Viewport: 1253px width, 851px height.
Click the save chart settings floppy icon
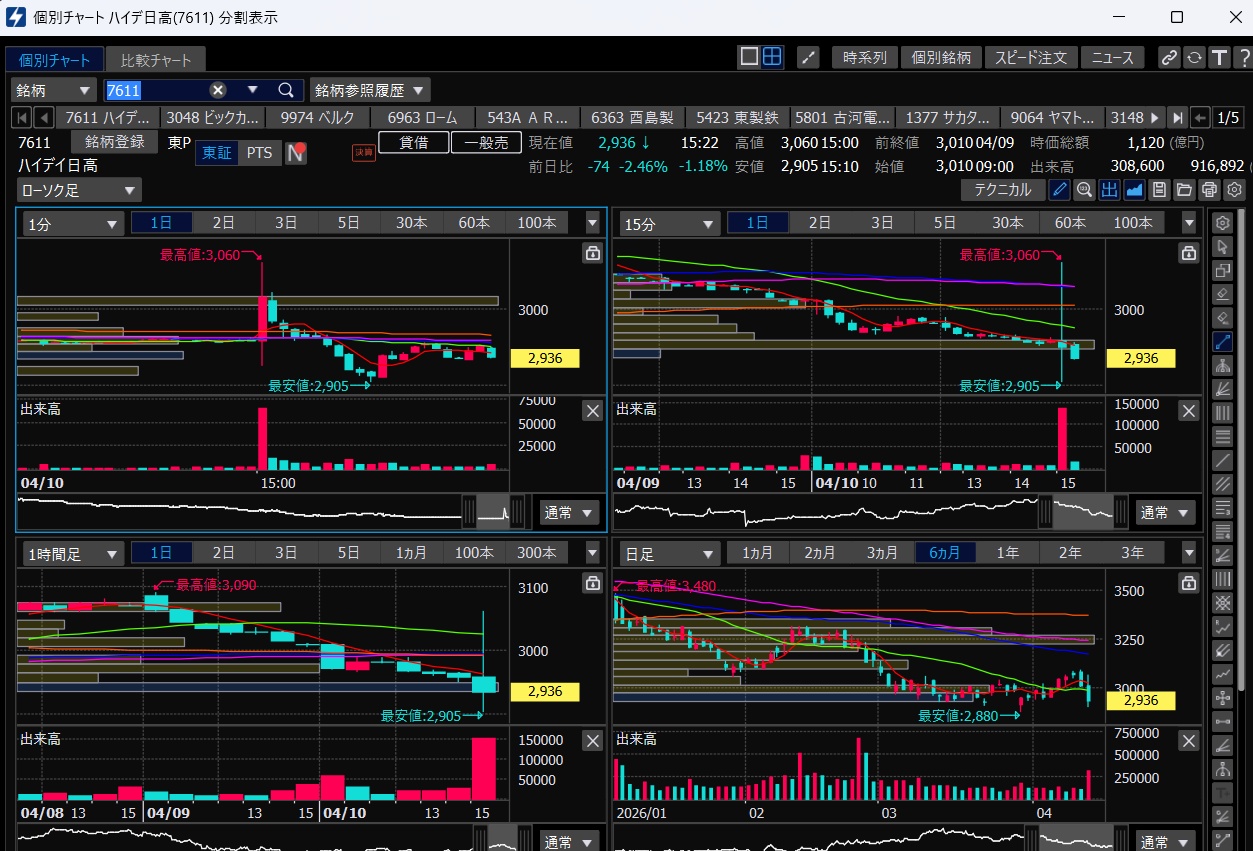click(1159, 190)
